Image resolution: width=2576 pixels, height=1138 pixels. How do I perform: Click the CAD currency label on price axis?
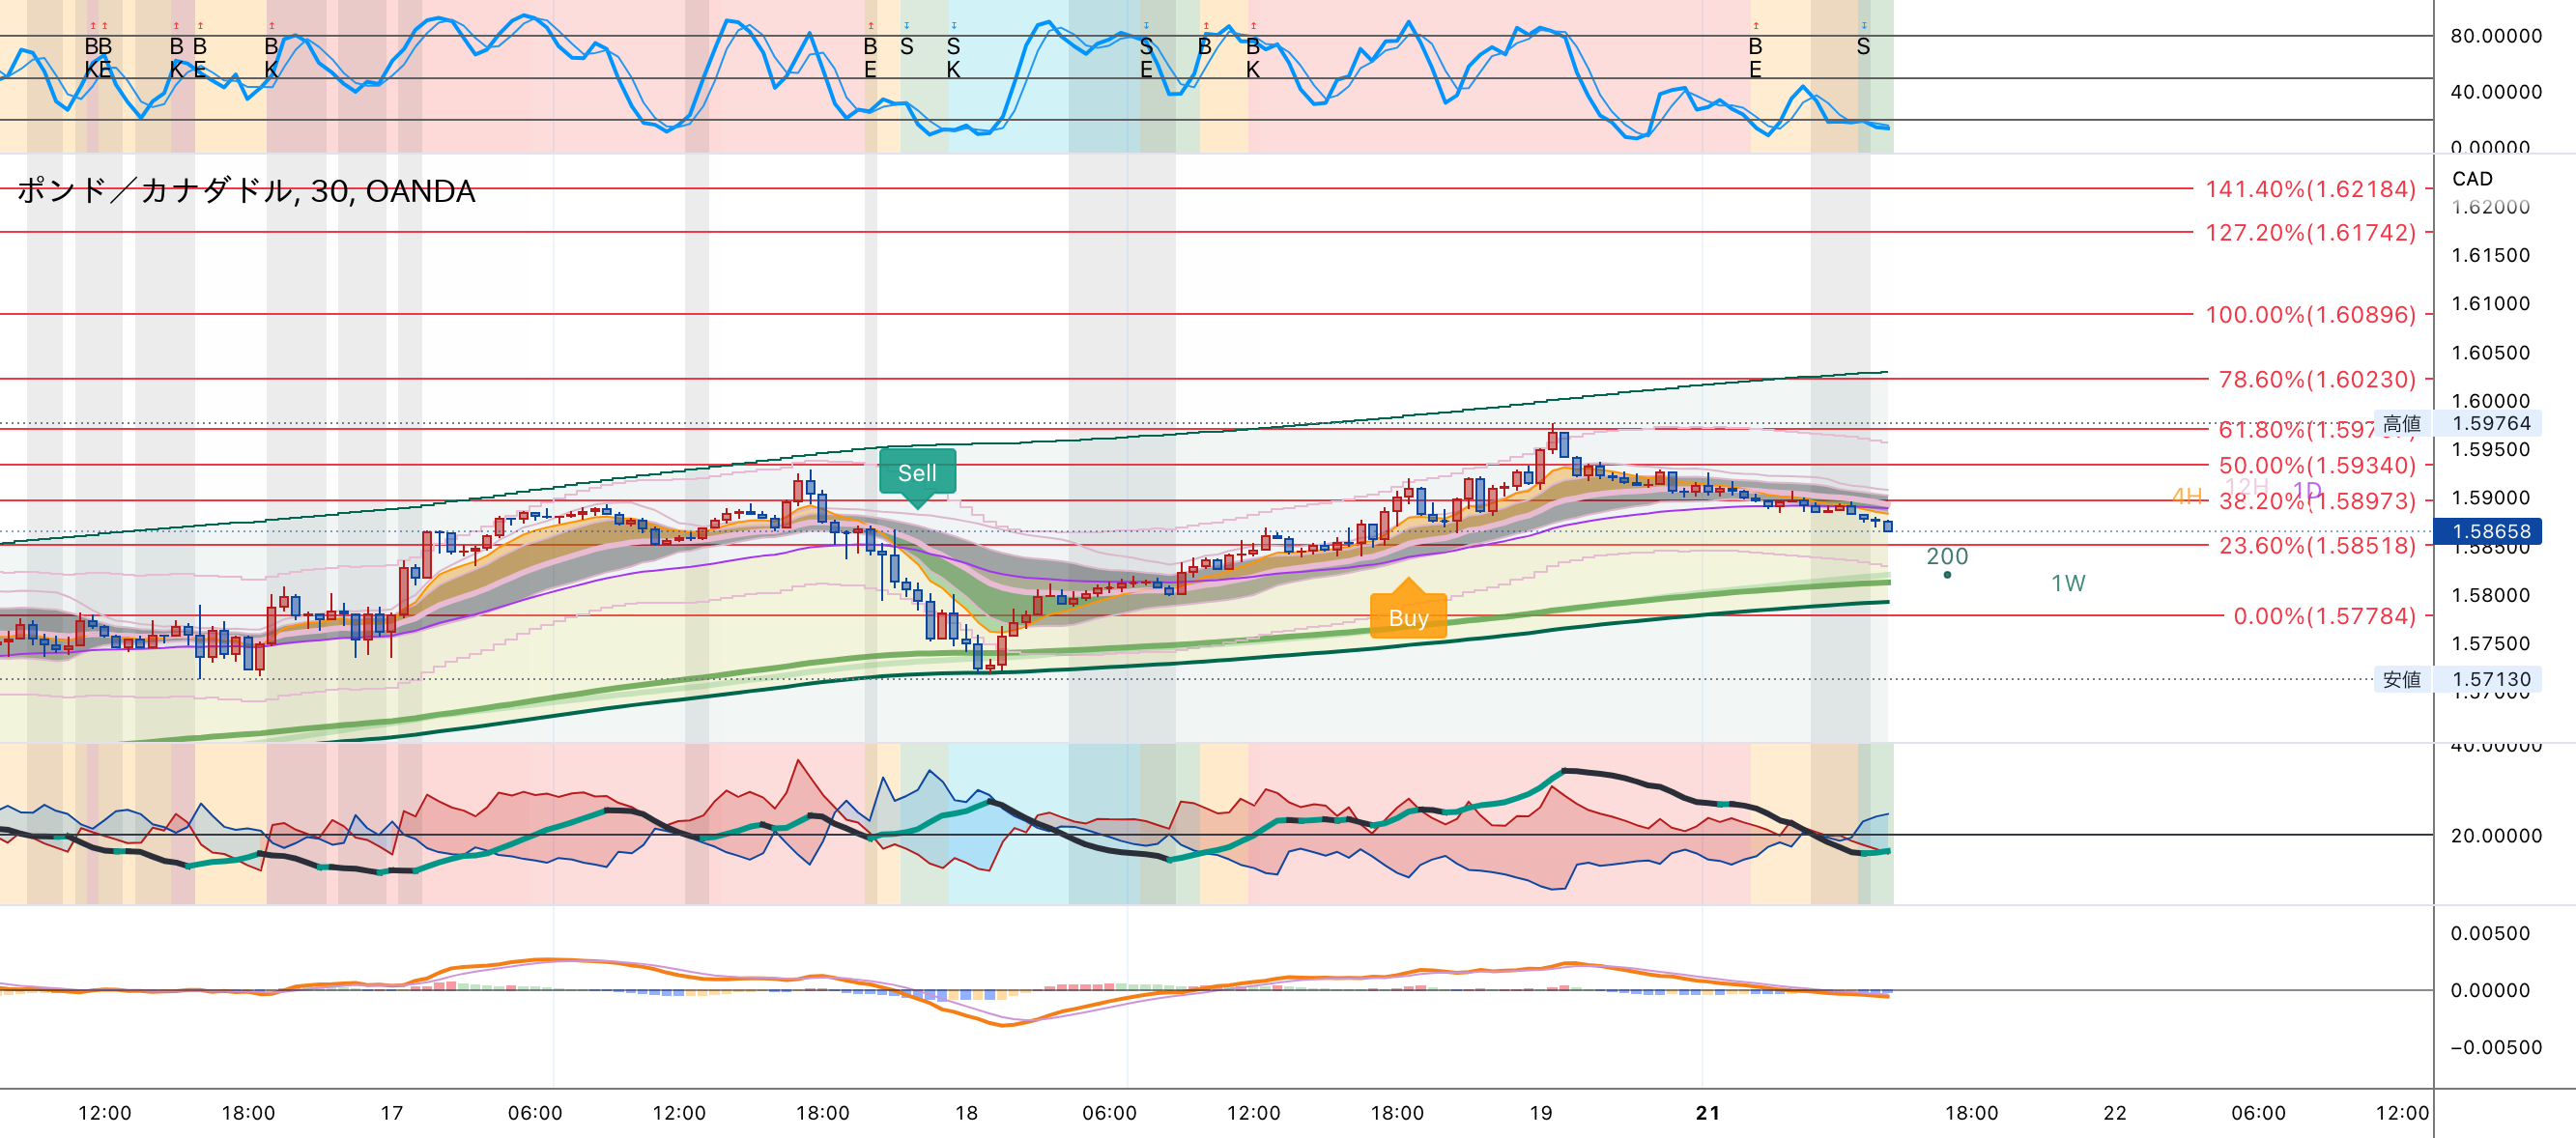(2471, 179)
